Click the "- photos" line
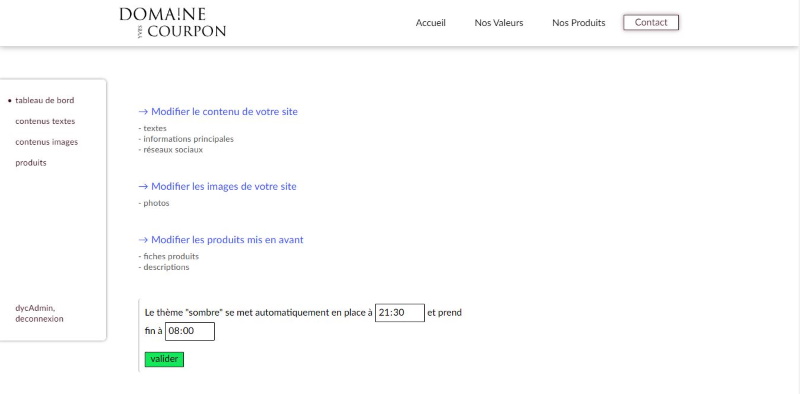Viewport: 800px width, 394px height. click(154, 204)
